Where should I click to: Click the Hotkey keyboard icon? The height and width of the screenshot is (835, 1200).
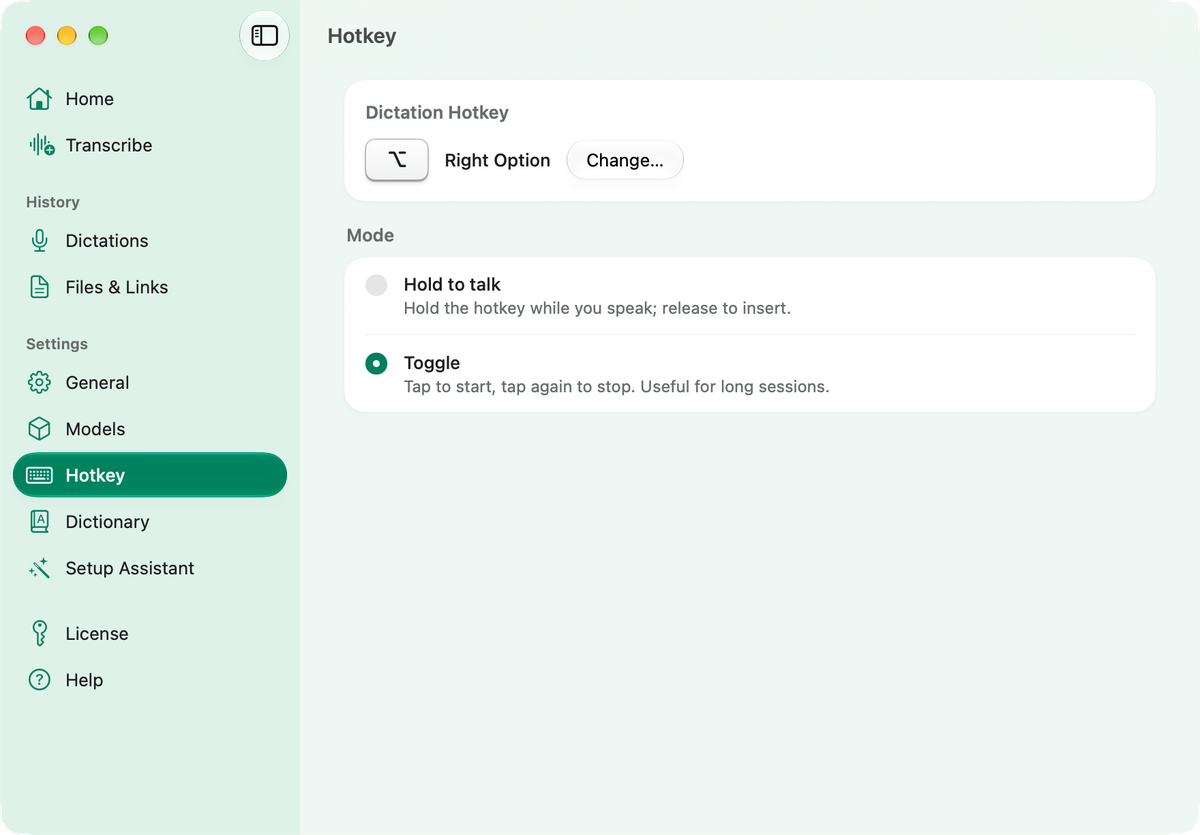coord(39,475)
